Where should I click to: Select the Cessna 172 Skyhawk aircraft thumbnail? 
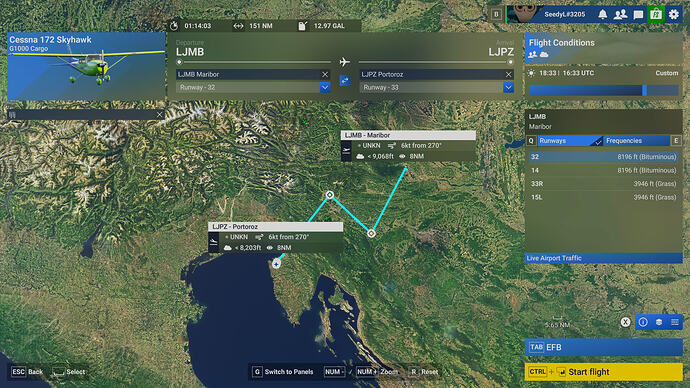tap(86, 66)
